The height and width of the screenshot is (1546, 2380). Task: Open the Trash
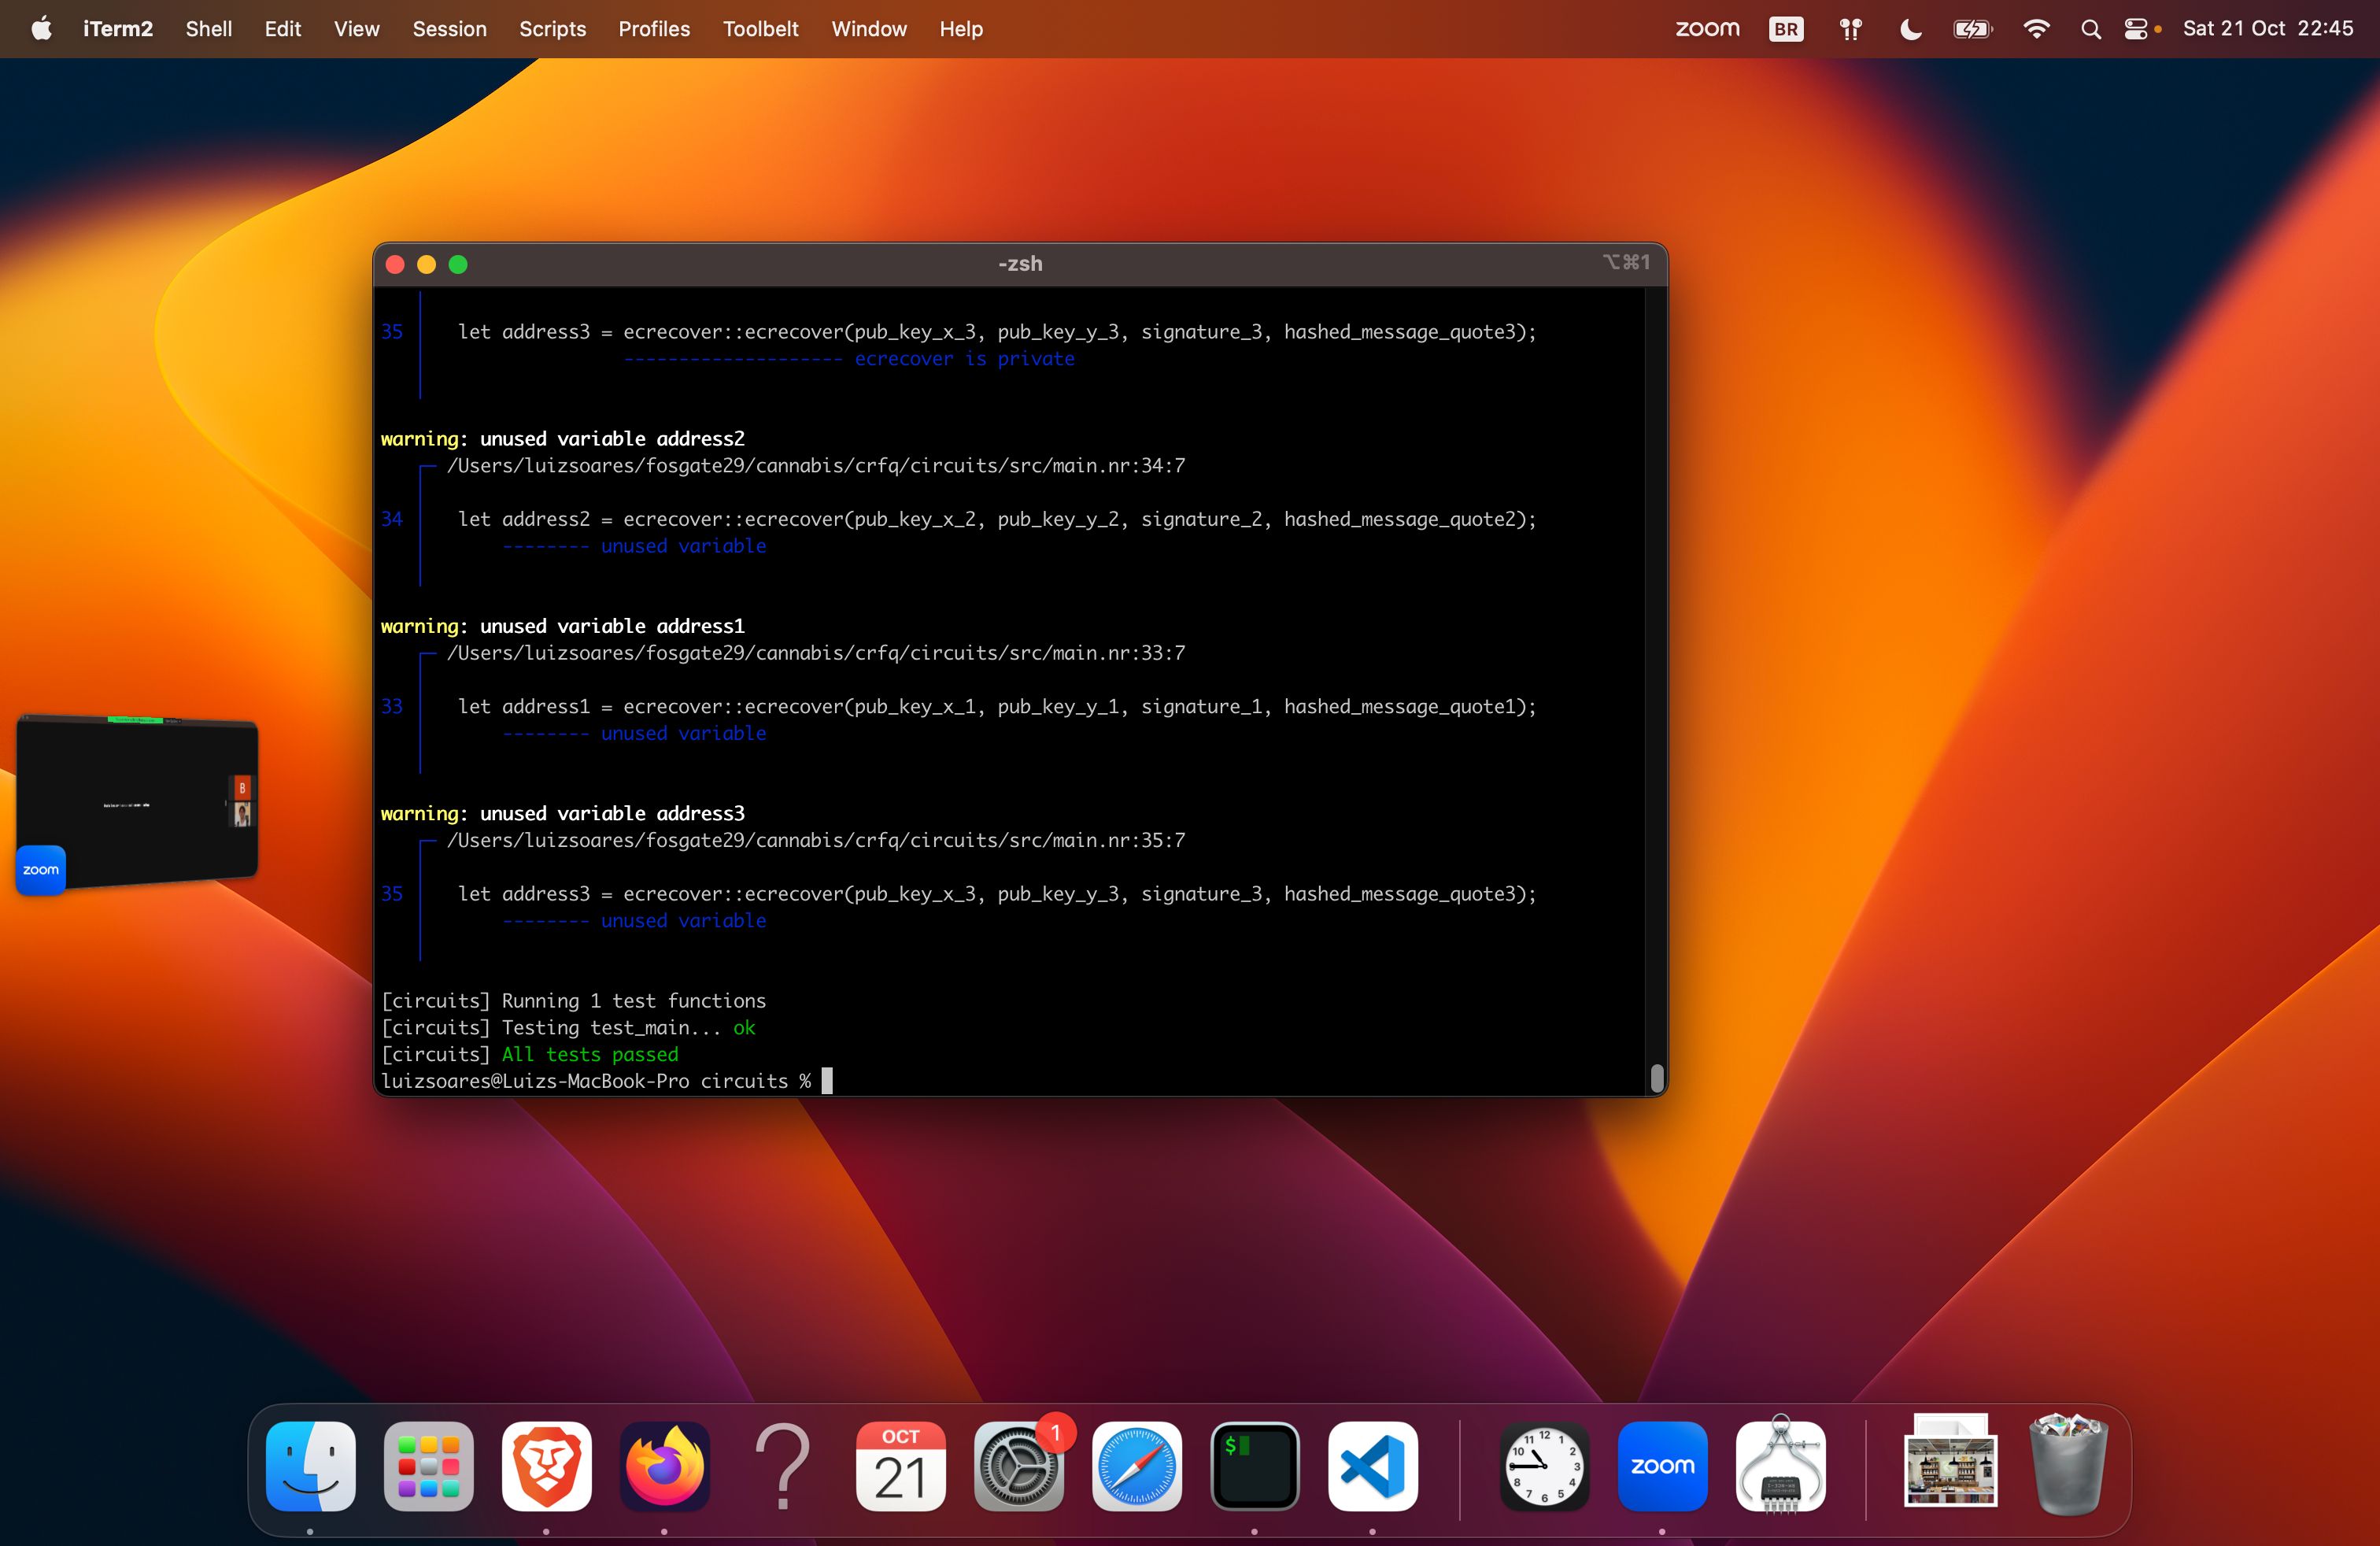(x=2068, y=1464)
